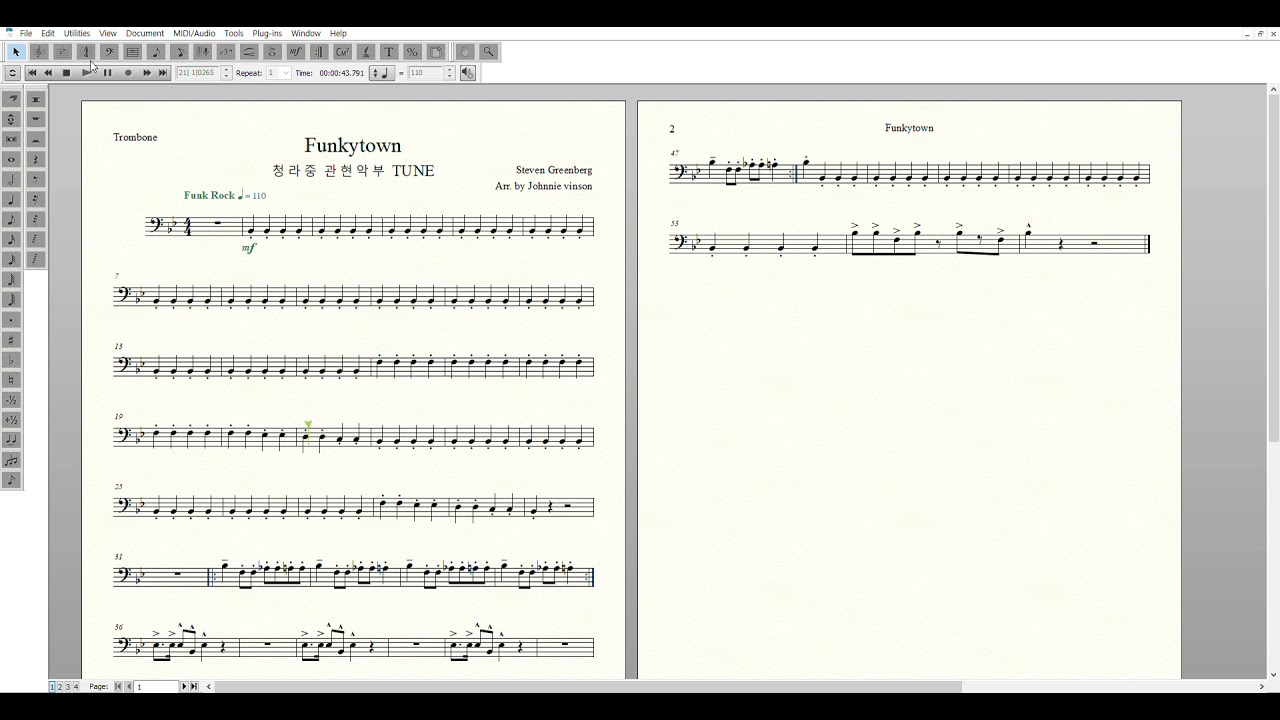Pause playback
The width and height of the screenshot is (1280, 720).
(107, 72)
